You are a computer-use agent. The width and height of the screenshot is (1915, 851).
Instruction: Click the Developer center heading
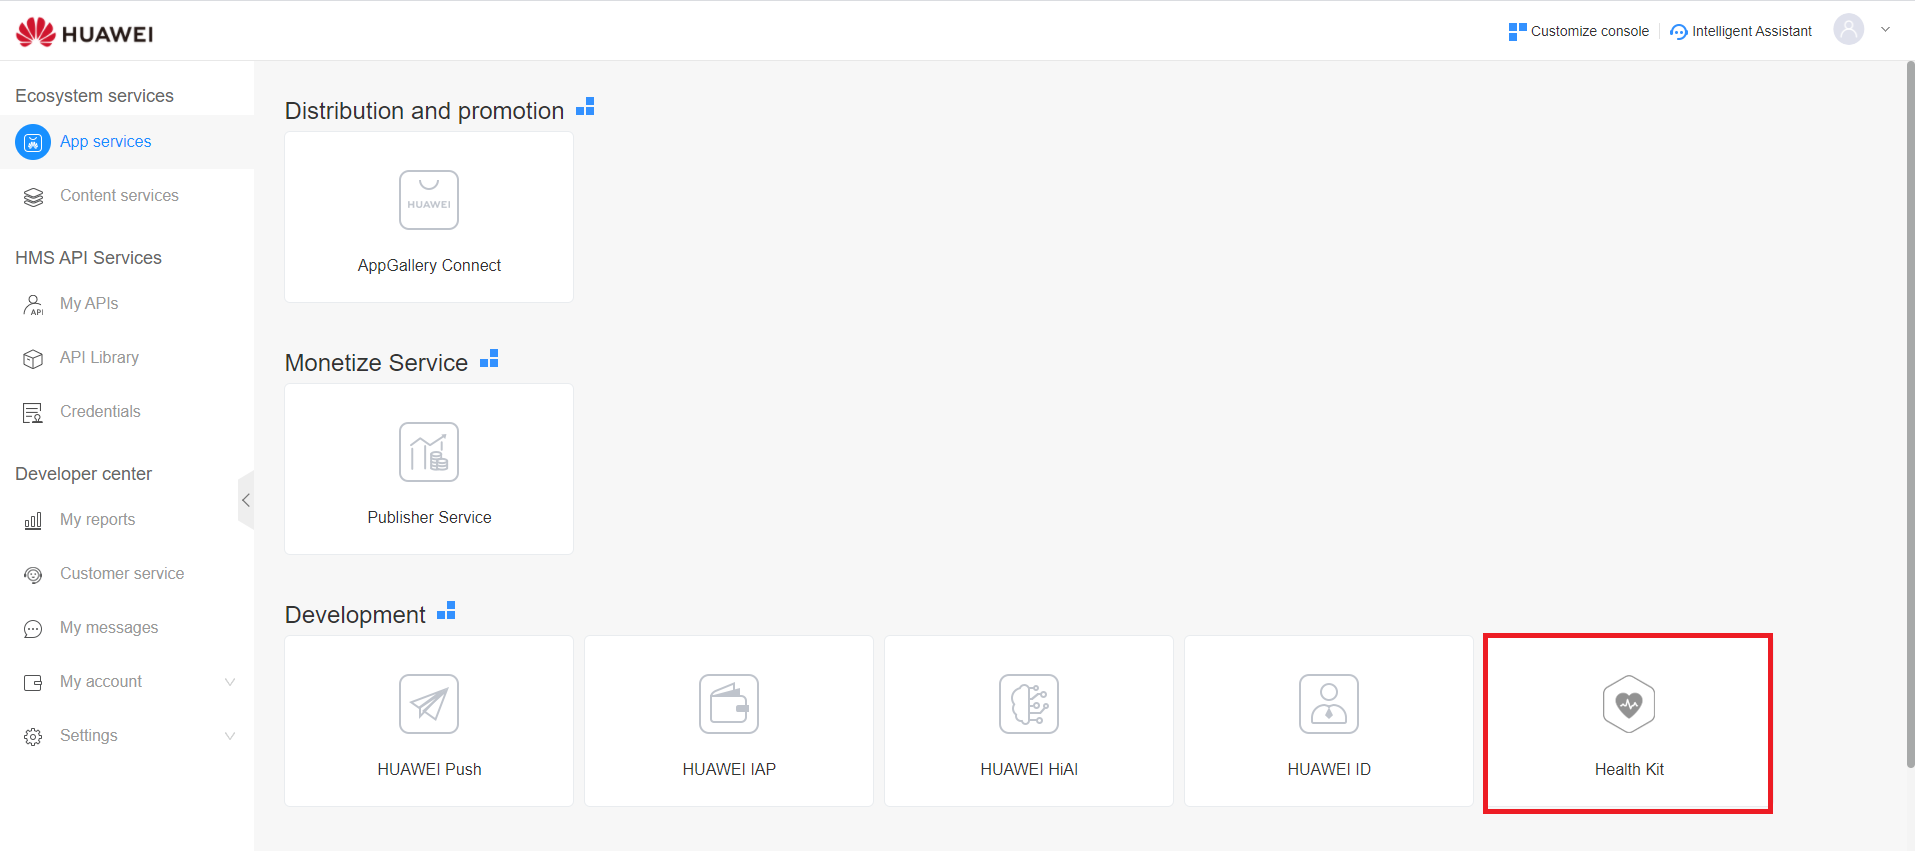(83, 474)
